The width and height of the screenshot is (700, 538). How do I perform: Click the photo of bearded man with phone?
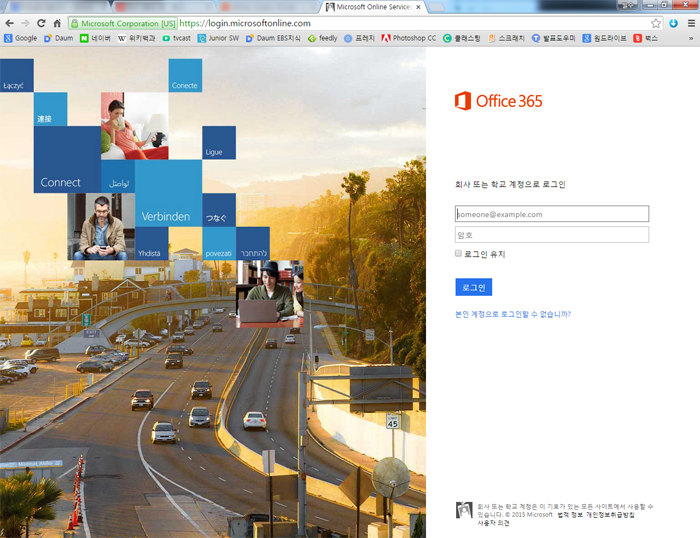pos(101,227)
